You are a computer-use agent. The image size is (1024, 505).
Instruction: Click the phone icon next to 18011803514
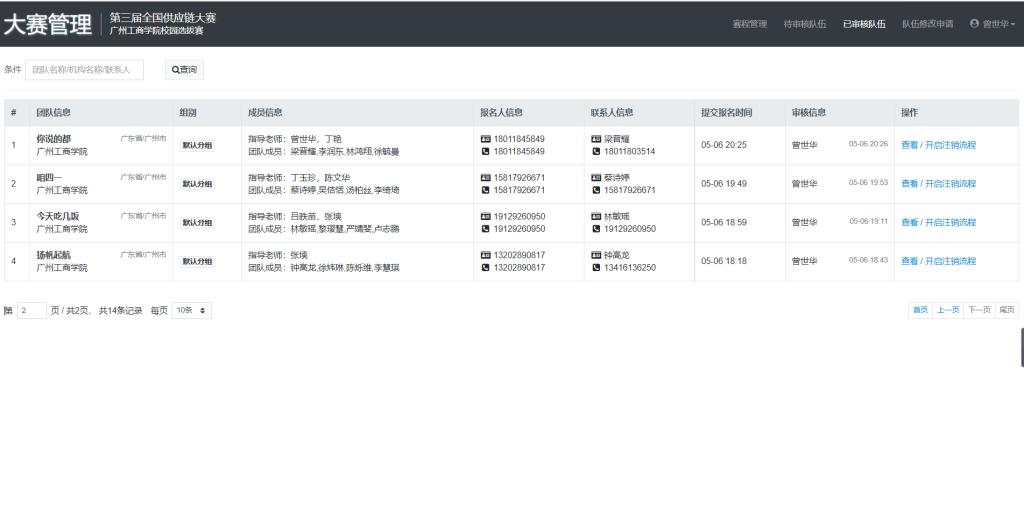coord(596,151)
